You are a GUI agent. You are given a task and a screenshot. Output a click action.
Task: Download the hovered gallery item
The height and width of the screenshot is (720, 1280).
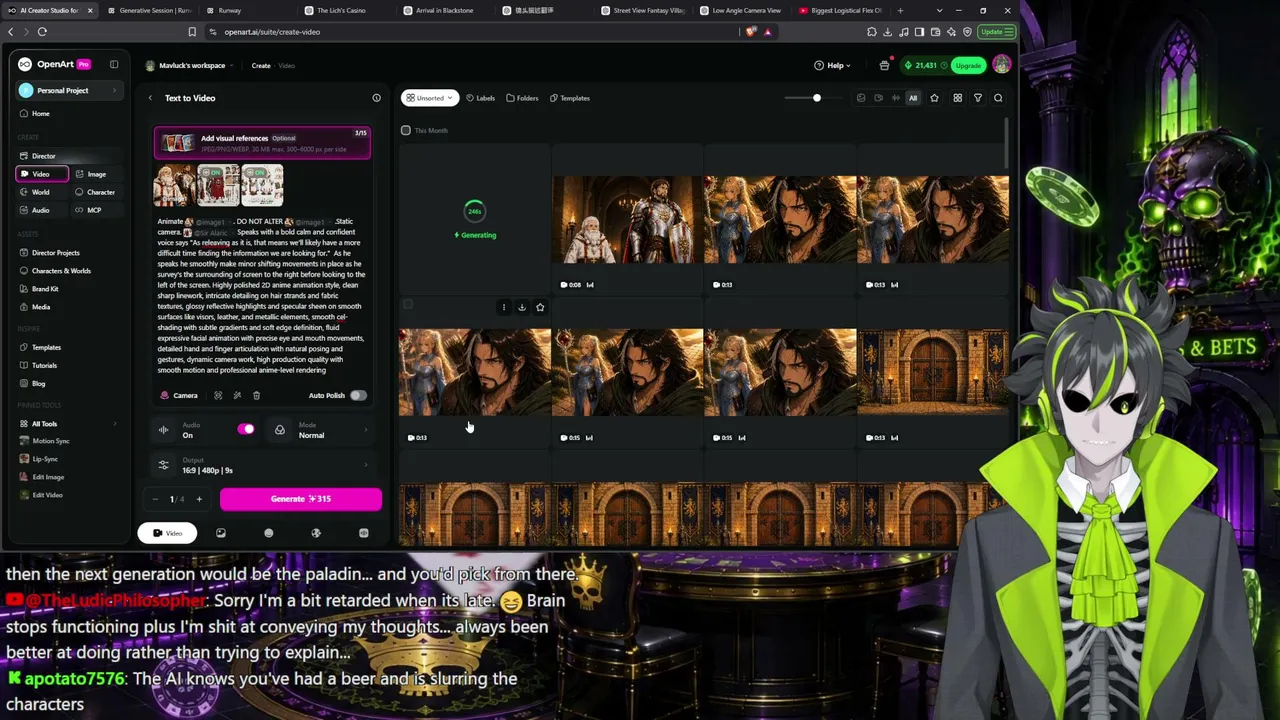[x=521, y=307]
